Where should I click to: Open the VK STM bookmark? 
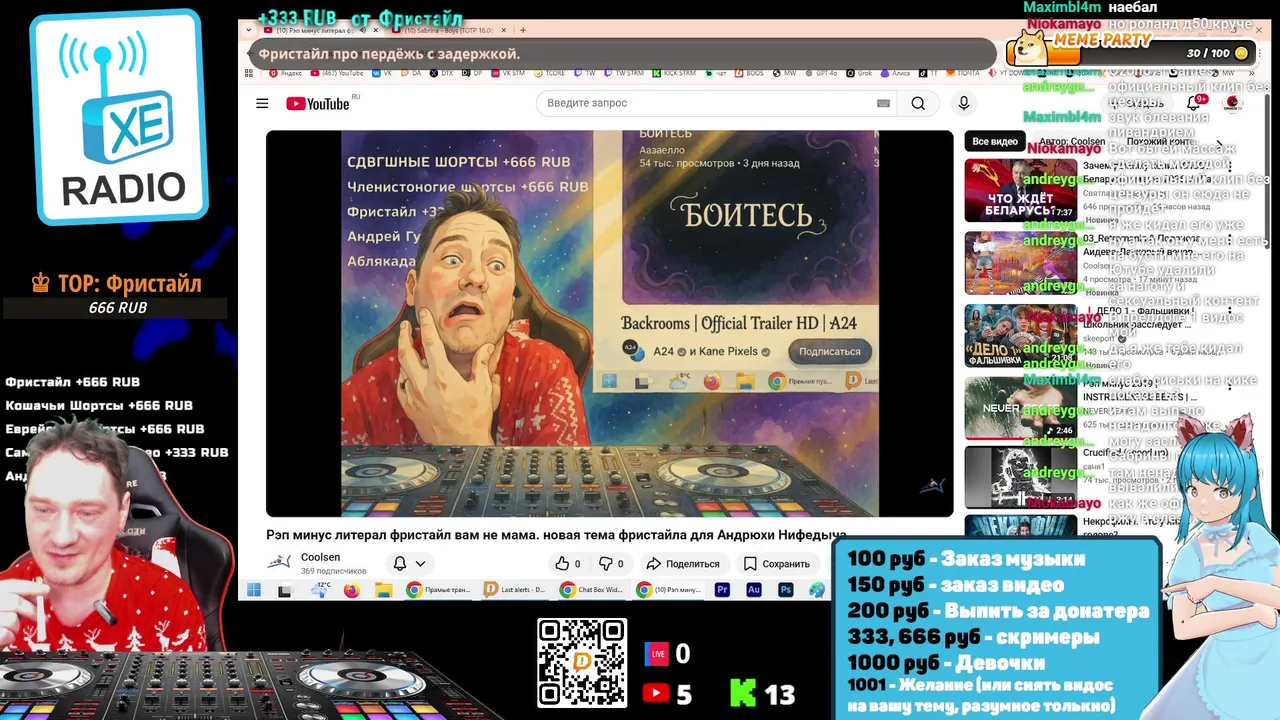(x=507, y=73)
